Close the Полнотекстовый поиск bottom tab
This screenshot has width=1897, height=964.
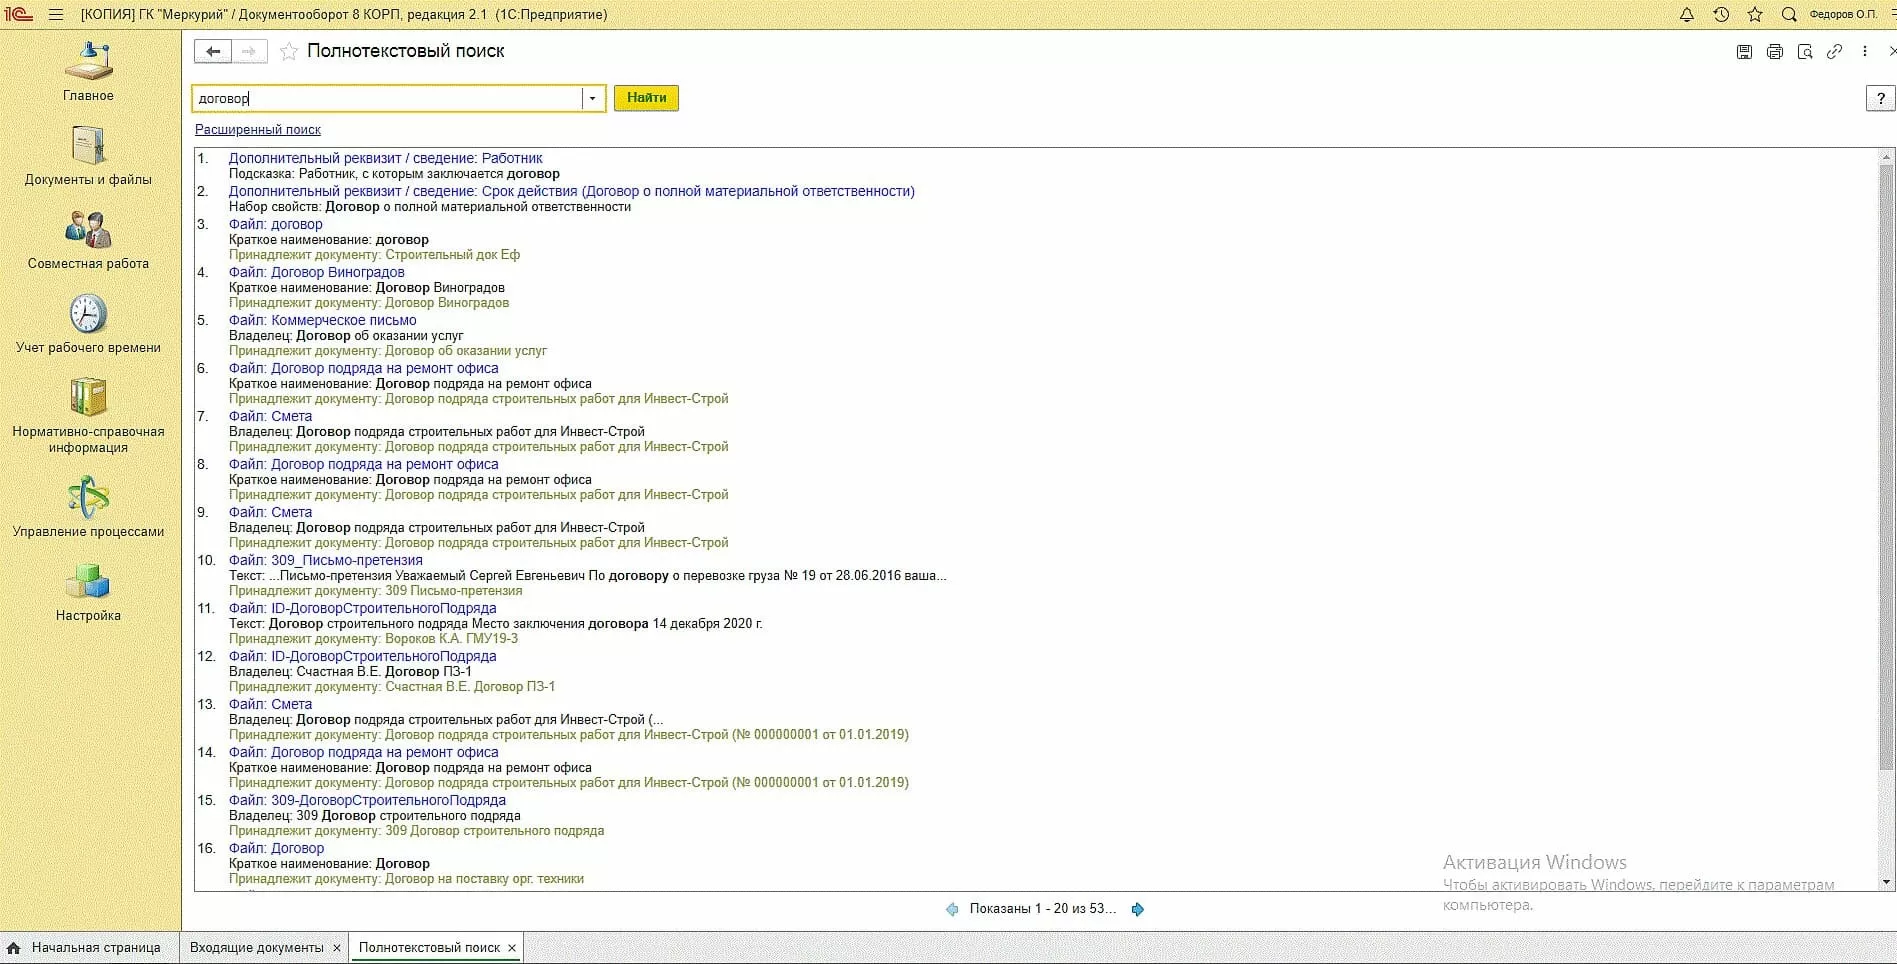coord(512,948)
